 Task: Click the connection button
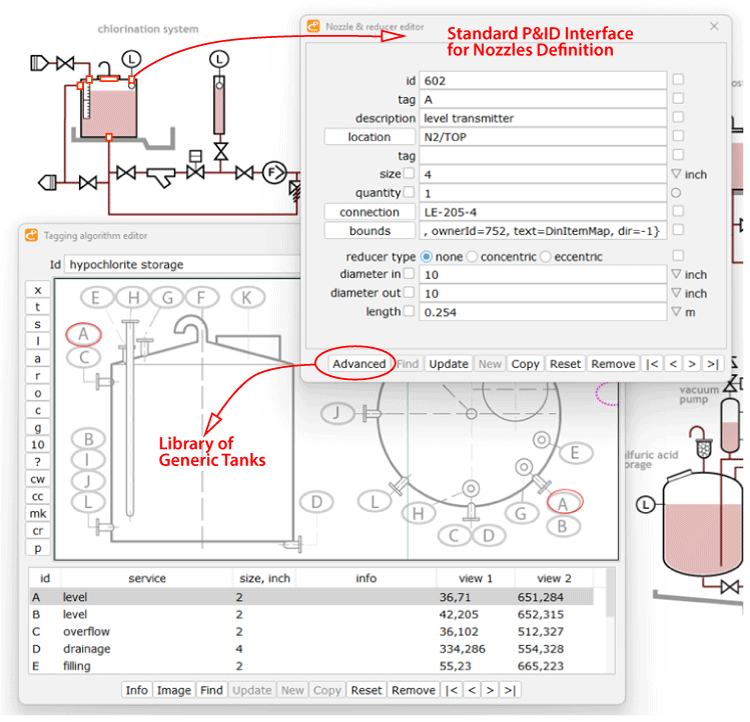371,213
